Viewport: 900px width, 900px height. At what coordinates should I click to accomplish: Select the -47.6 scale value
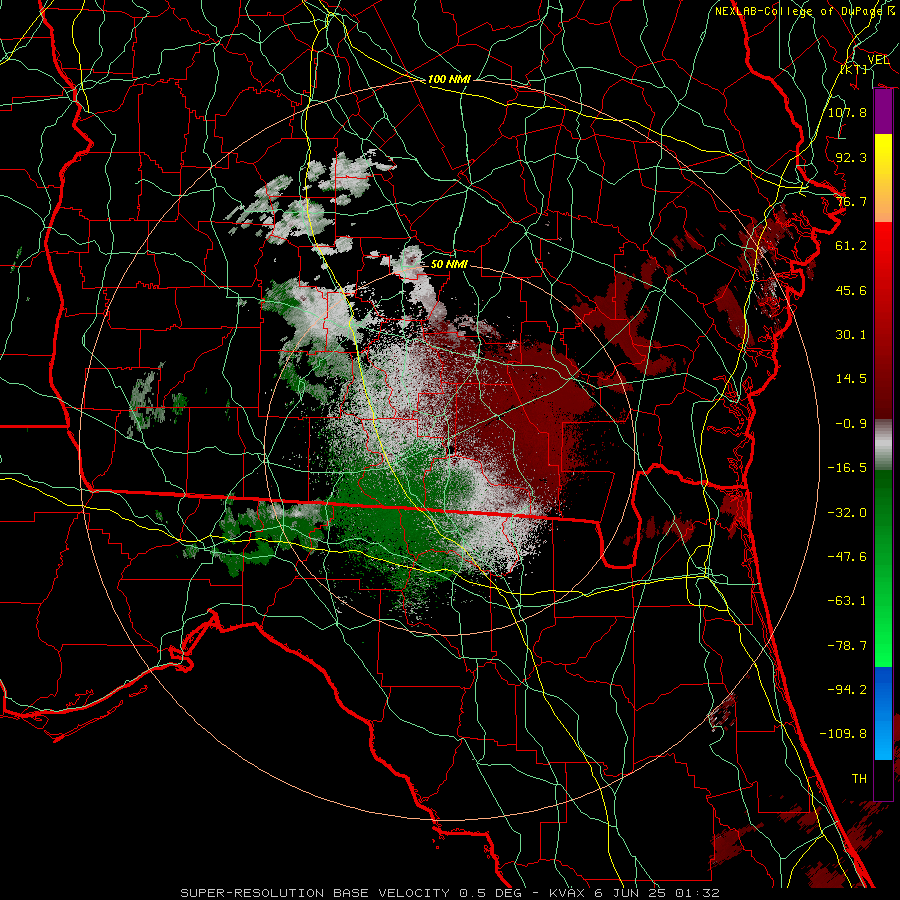tap(847, 557)
